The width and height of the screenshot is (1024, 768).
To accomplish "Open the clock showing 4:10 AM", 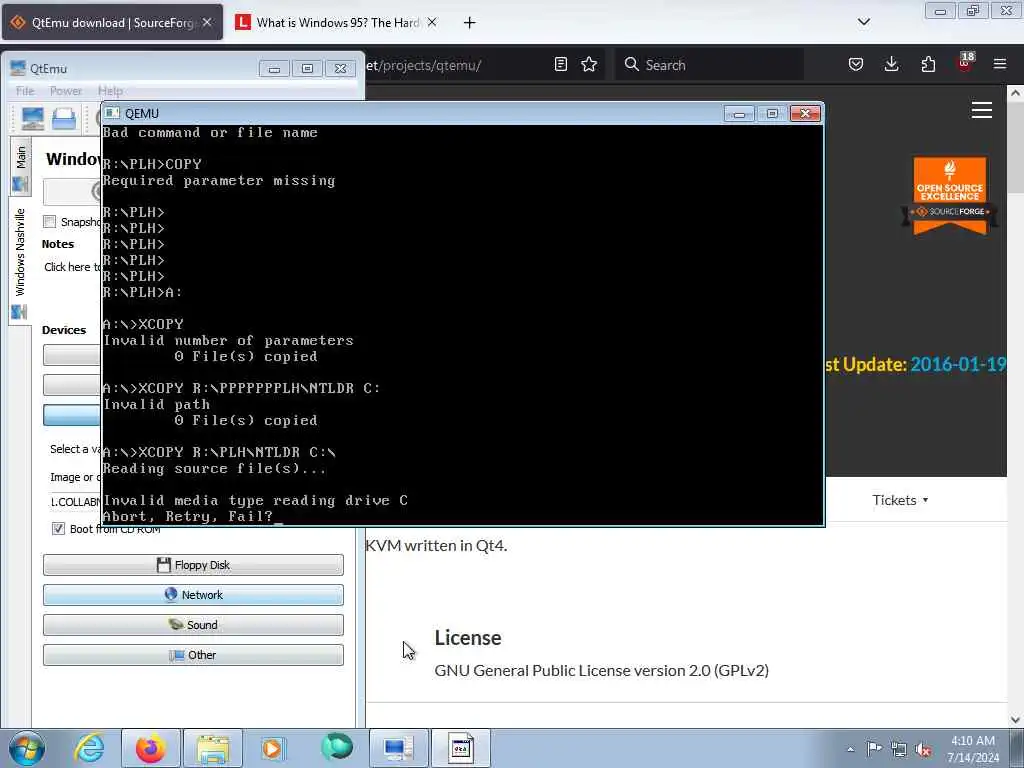I will (x=973, y=748).
